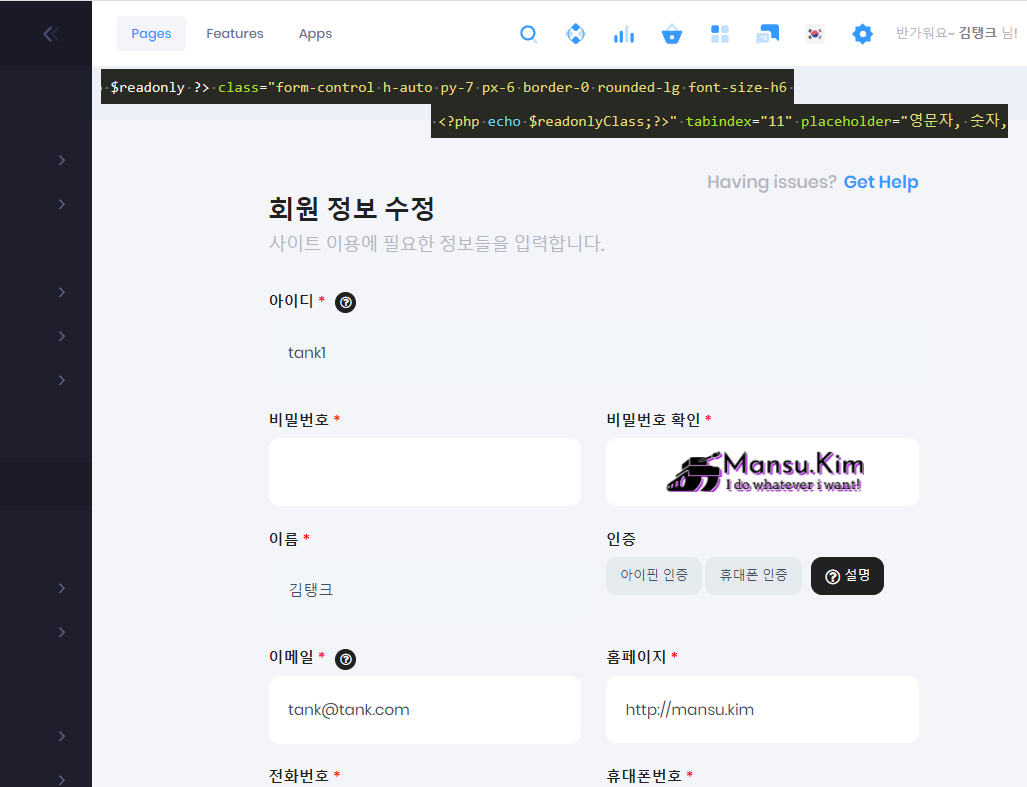The width and height of the screenshot is (1027, 787).
Task: Select the Pages tab
Action: pos(151,34)
